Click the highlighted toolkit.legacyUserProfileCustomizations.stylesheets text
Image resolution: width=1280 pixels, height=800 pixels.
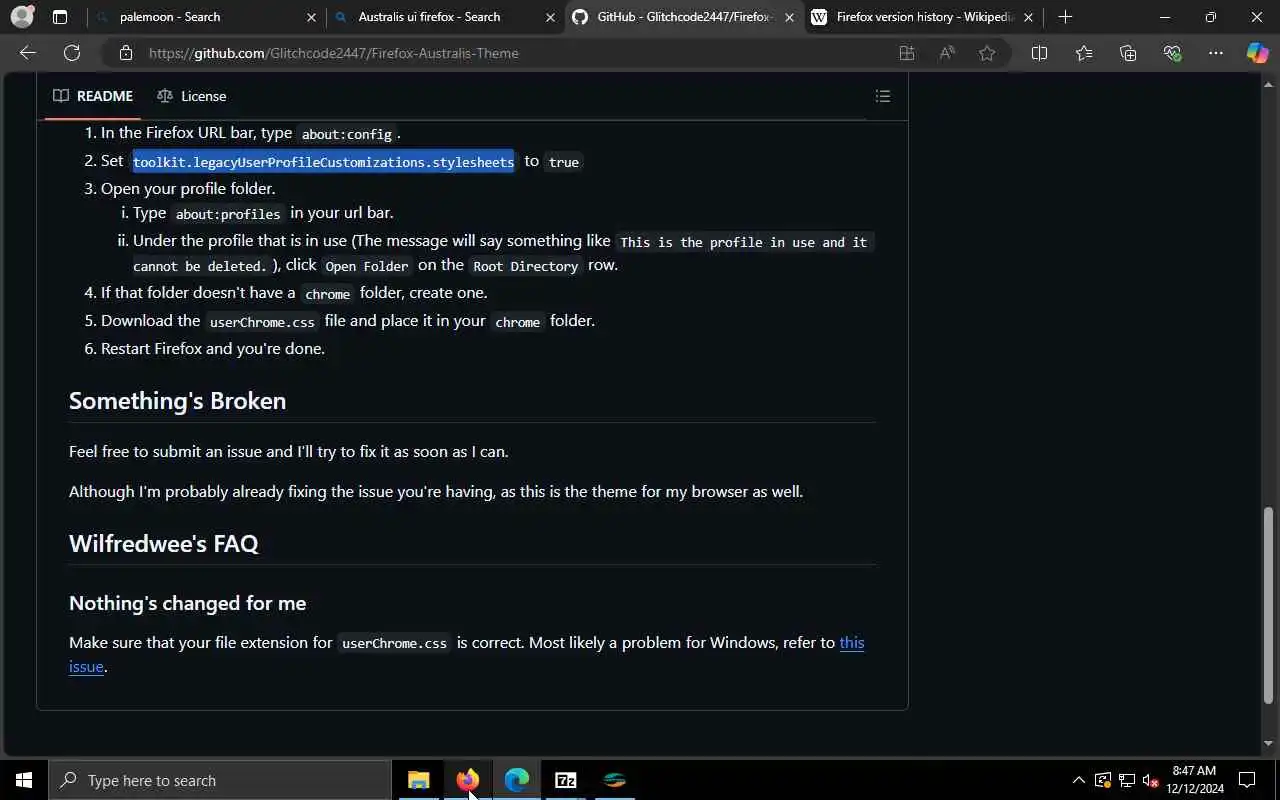(x=323, y=162)
